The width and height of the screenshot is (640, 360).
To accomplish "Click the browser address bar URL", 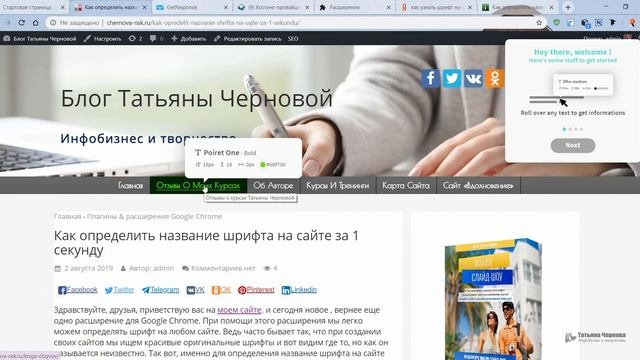I will (203, 23).
